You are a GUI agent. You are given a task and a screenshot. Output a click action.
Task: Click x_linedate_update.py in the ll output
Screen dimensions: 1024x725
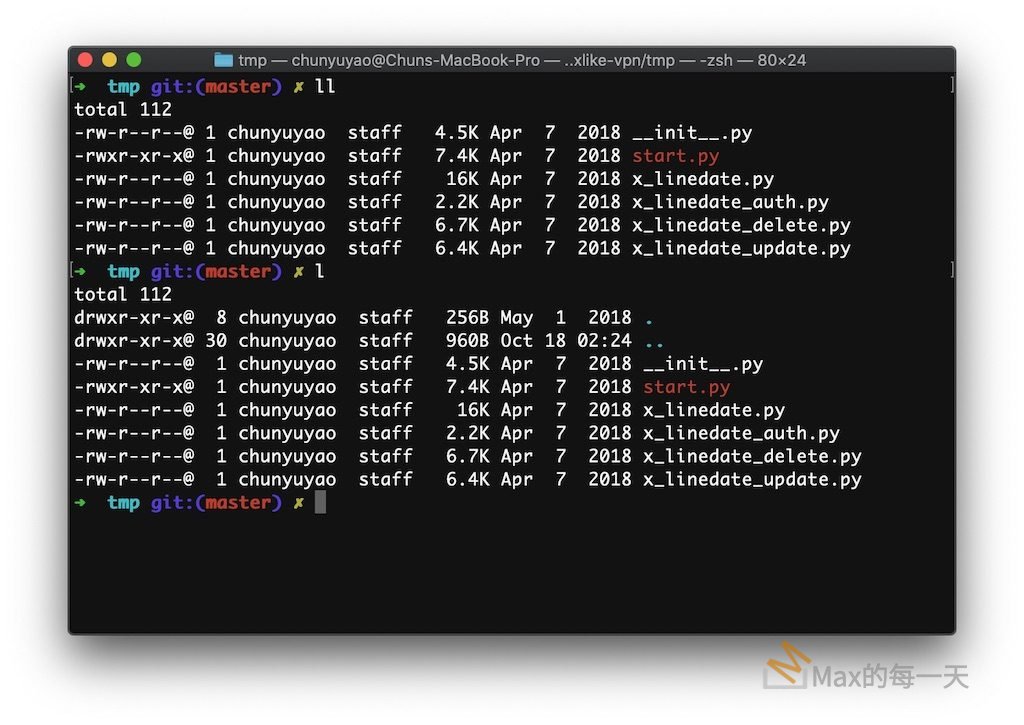point(741,248)
